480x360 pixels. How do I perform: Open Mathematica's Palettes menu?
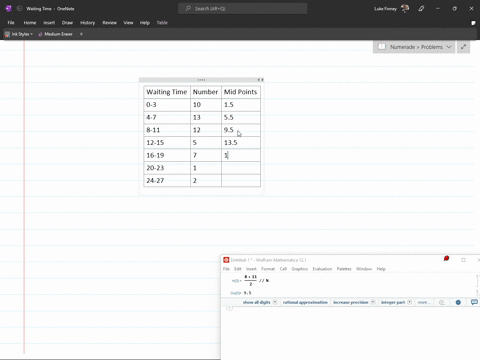tap(344, 269)
